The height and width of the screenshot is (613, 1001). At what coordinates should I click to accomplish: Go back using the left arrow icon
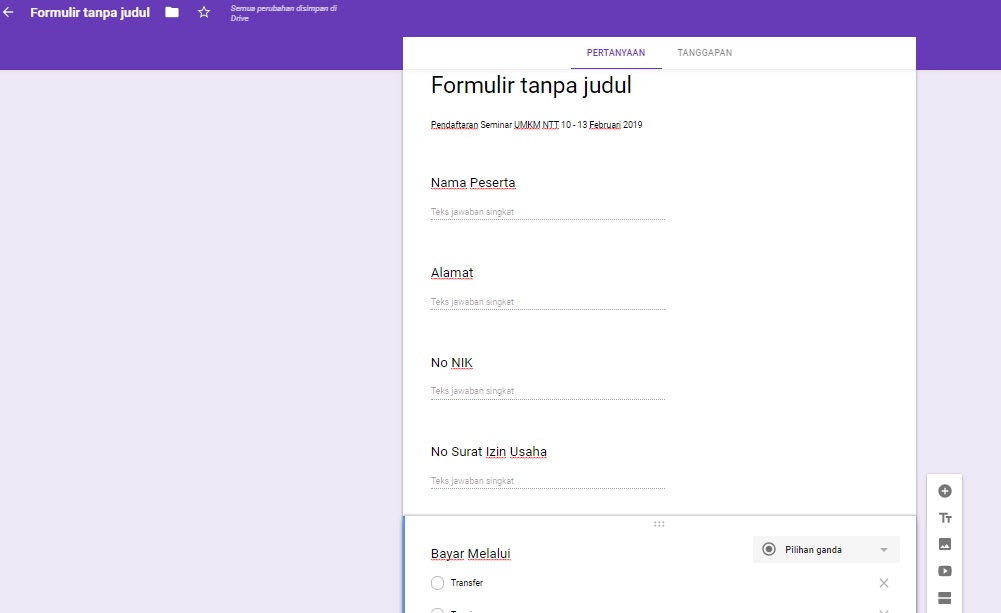point(11,13)
